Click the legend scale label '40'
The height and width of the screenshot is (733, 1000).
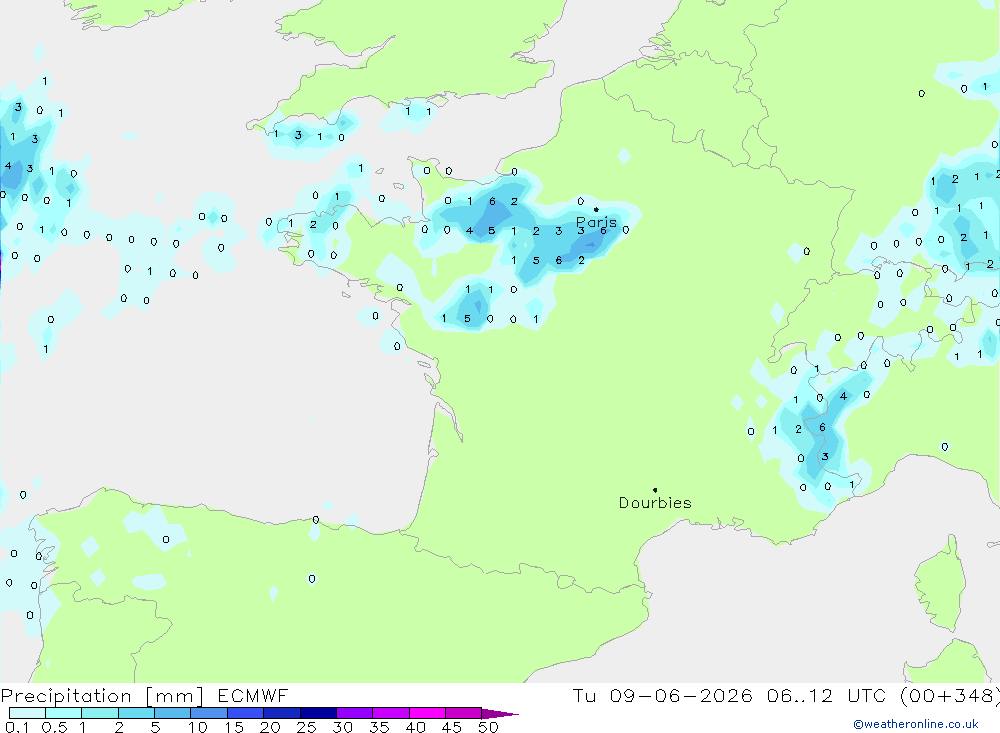(x=415, y=727)
